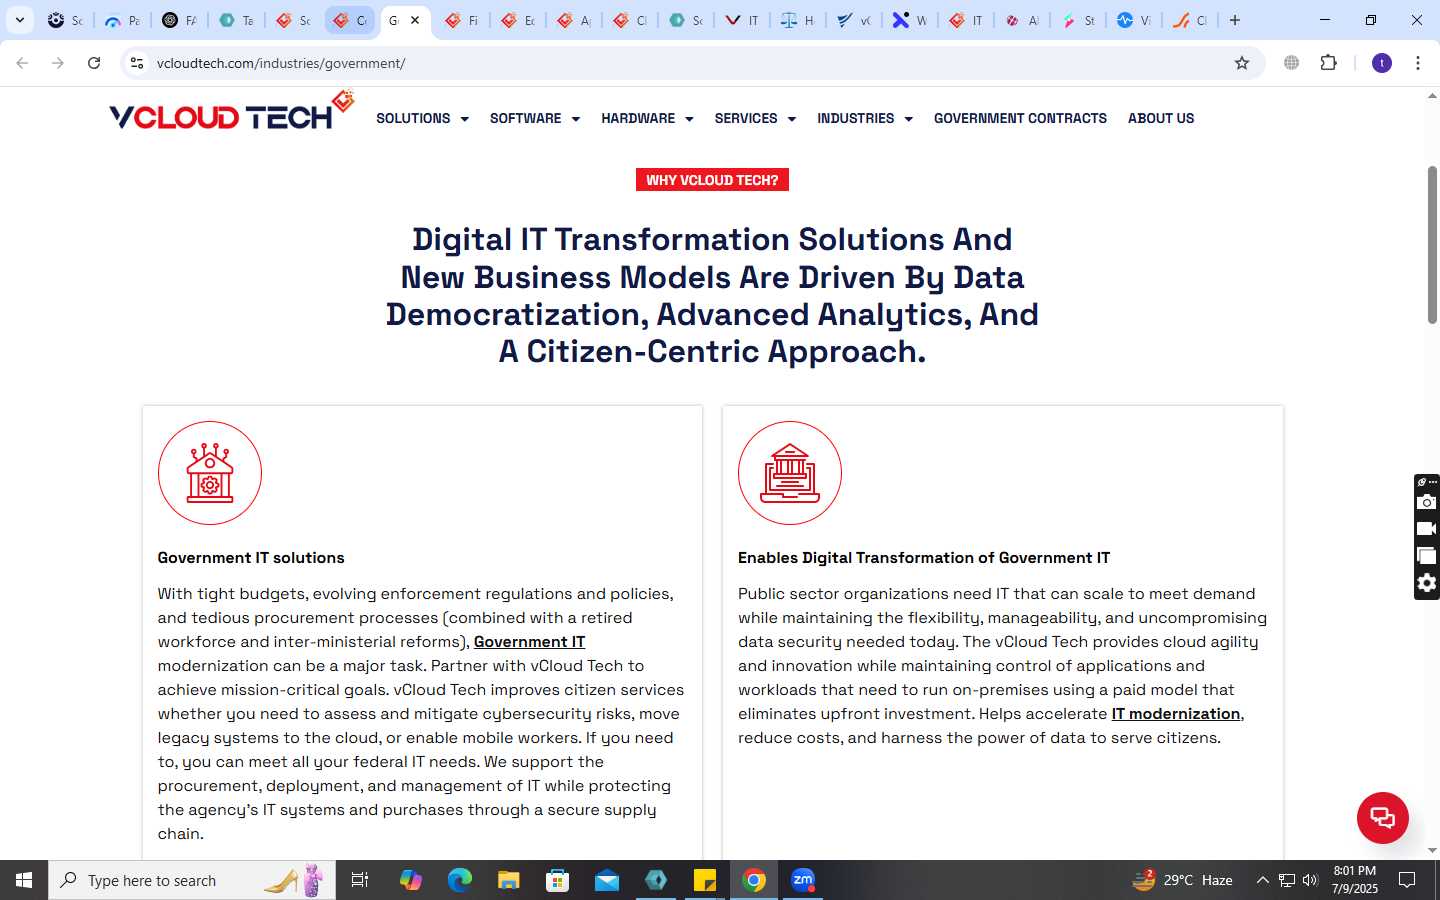Follow the 'IT modernization' link
The height and width of the screenshot is (900, 1440).
point(1176,714)
